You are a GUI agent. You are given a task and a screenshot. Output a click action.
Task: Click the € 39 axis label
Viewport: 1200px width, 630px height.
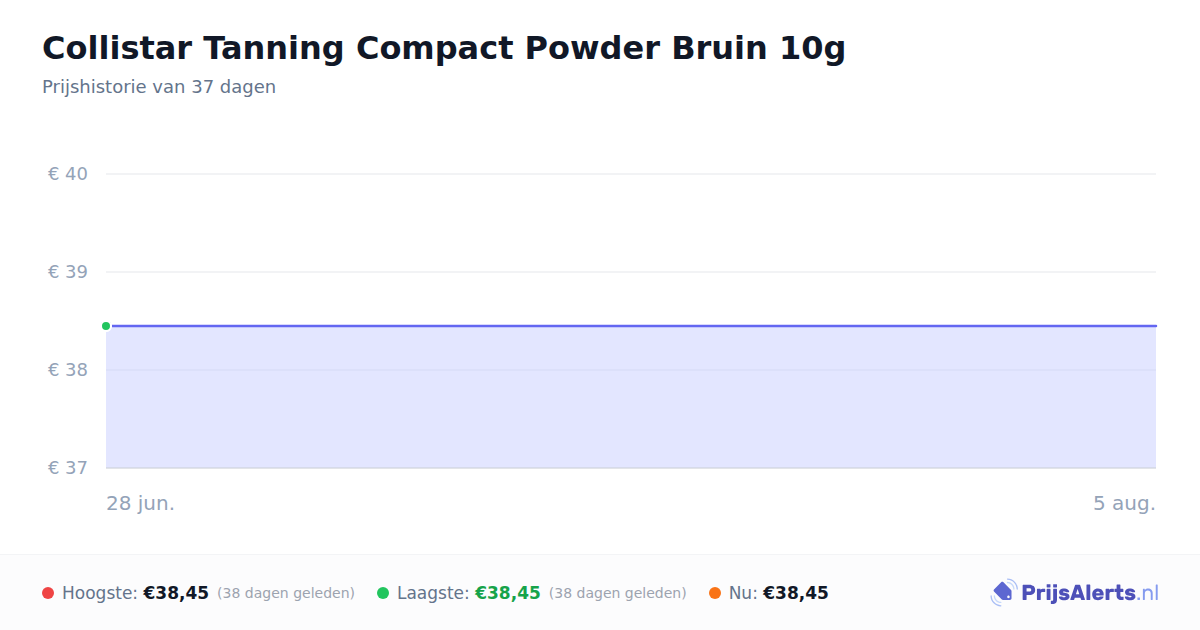[68, 272]
